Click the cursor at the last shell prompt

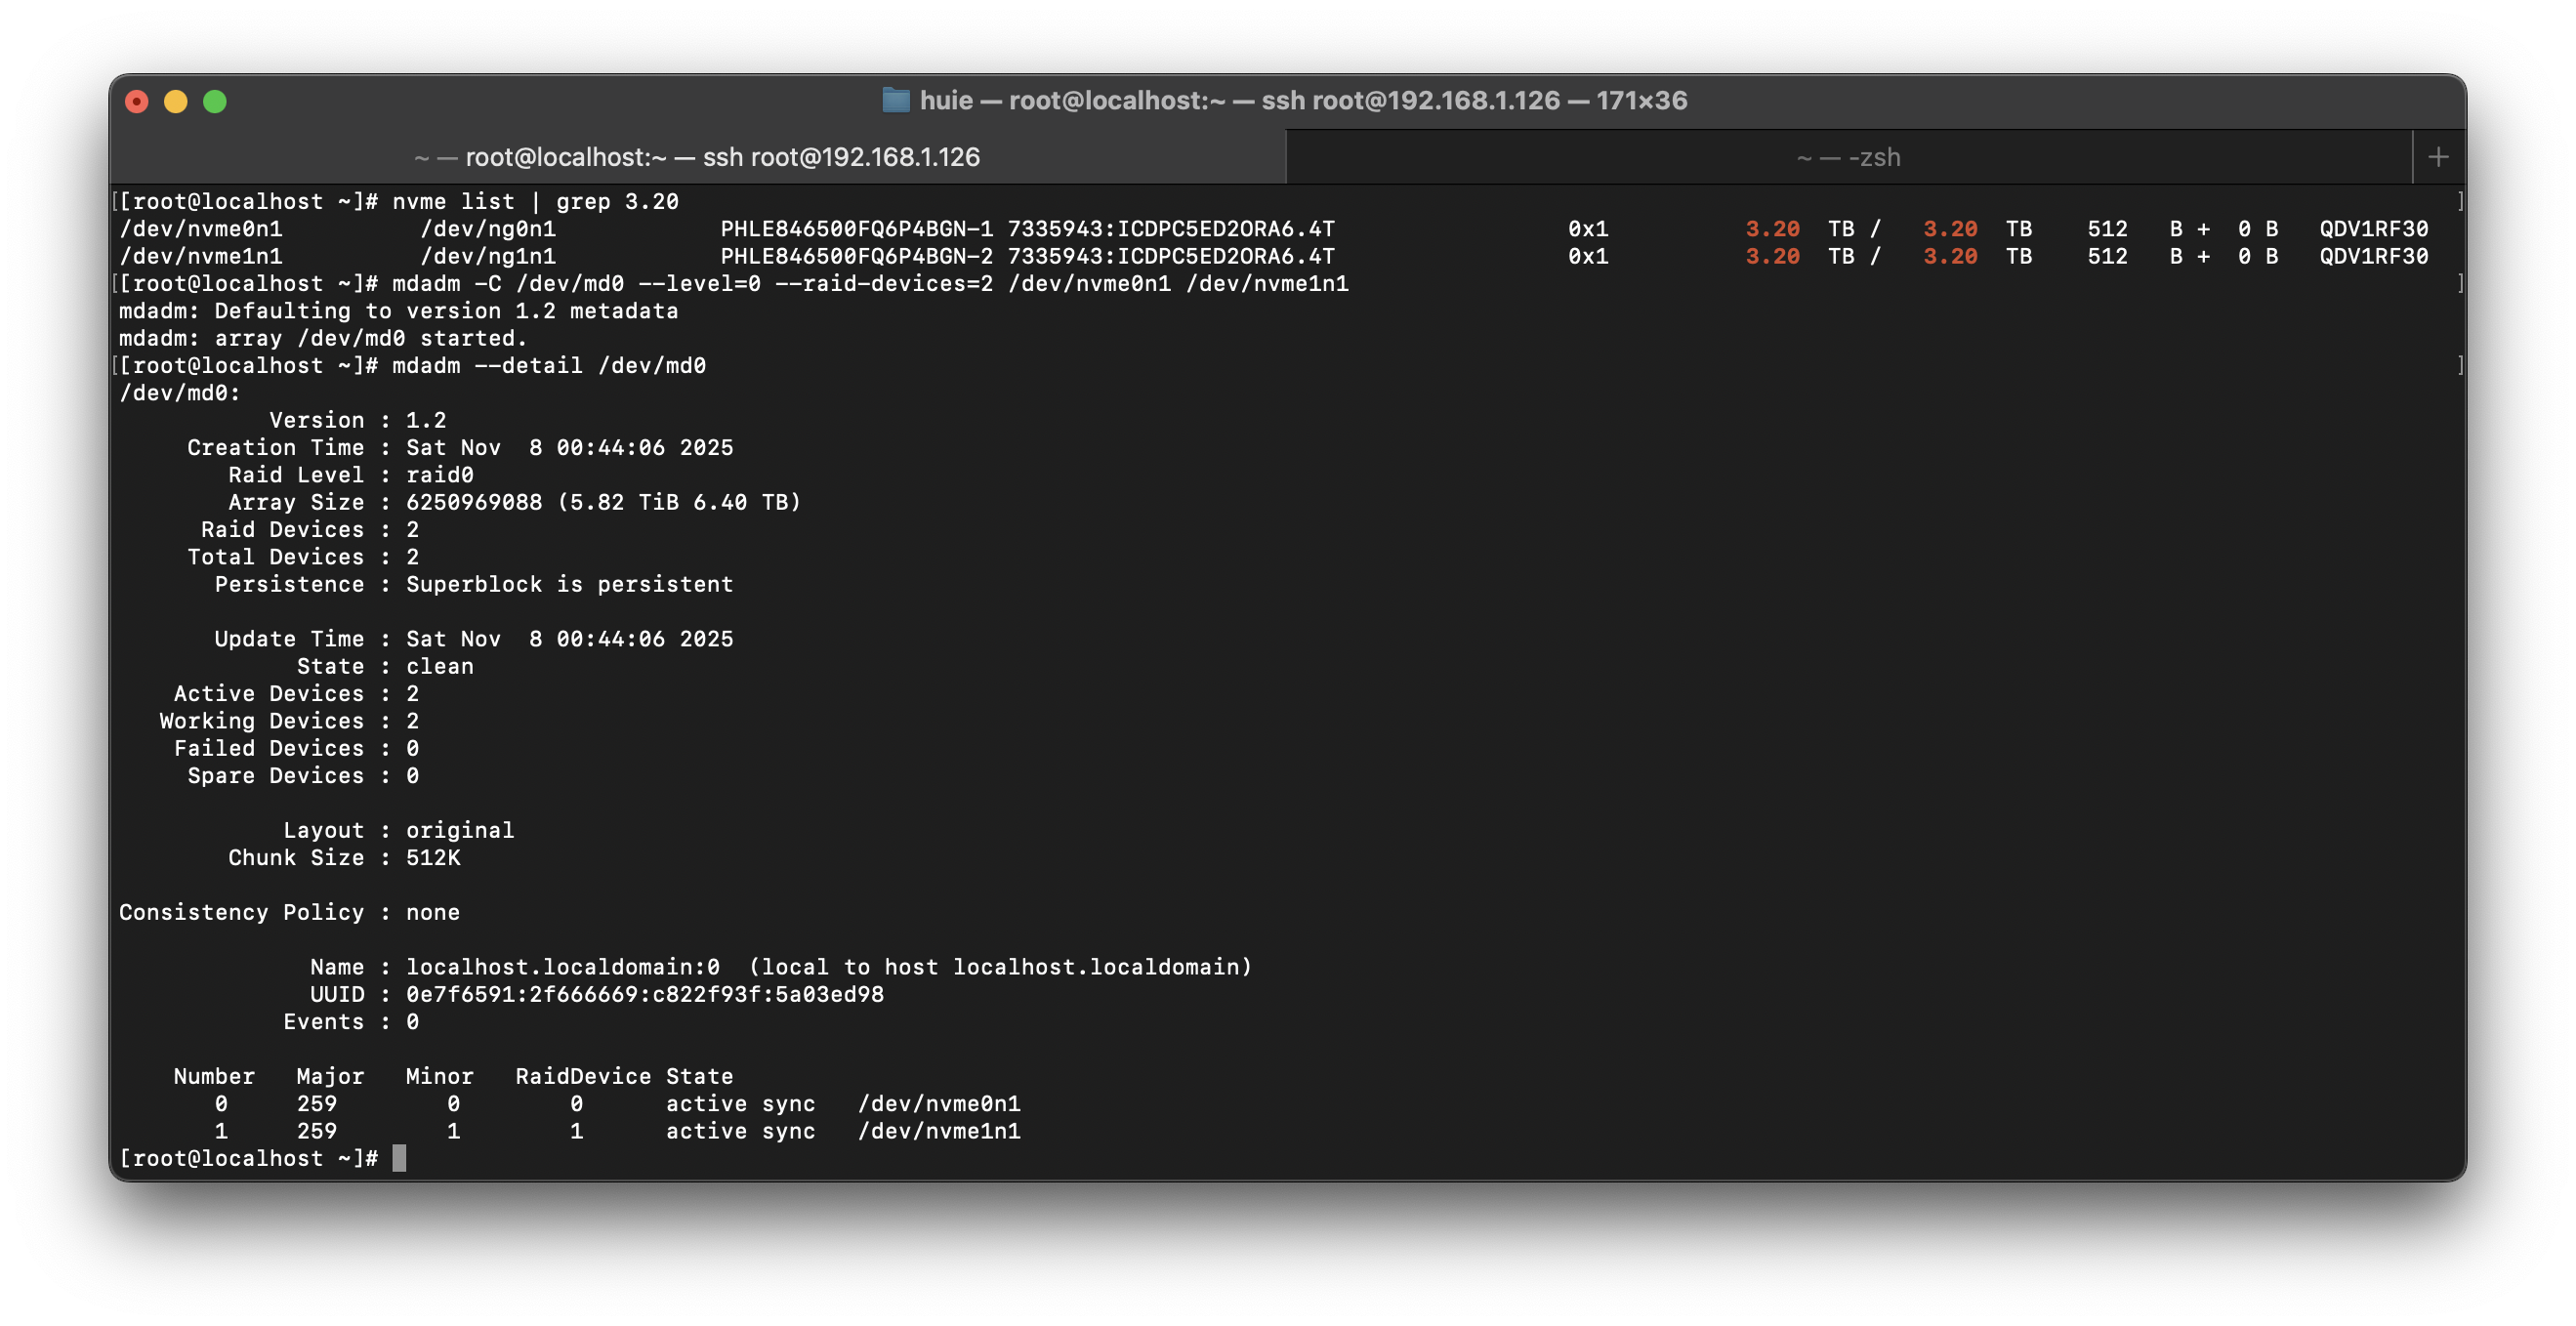[399, 1158]
